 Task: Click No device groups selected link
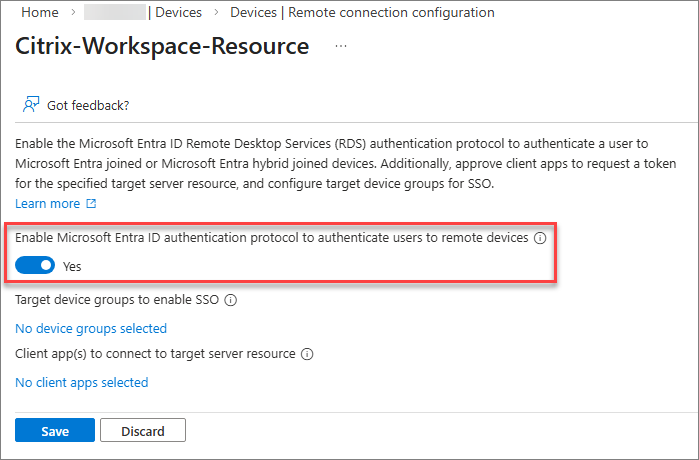point(91,328)
